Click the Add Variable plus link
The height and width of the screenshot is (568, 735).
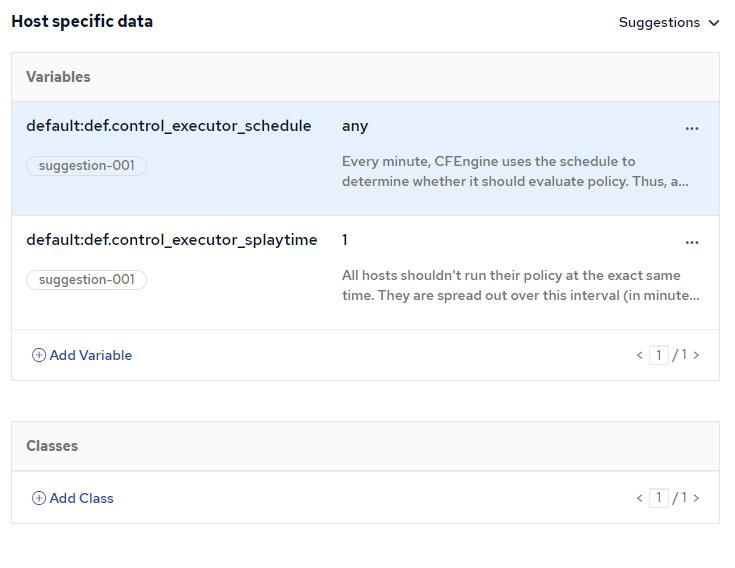82,355
